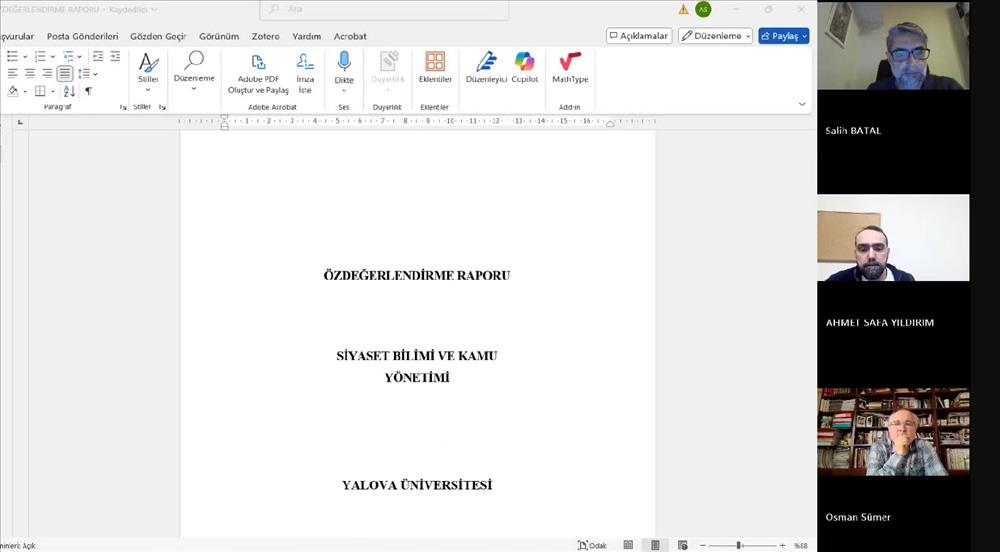Launch MathType add-in
This screenshot has height=552, width=1000.
[570, 66]
